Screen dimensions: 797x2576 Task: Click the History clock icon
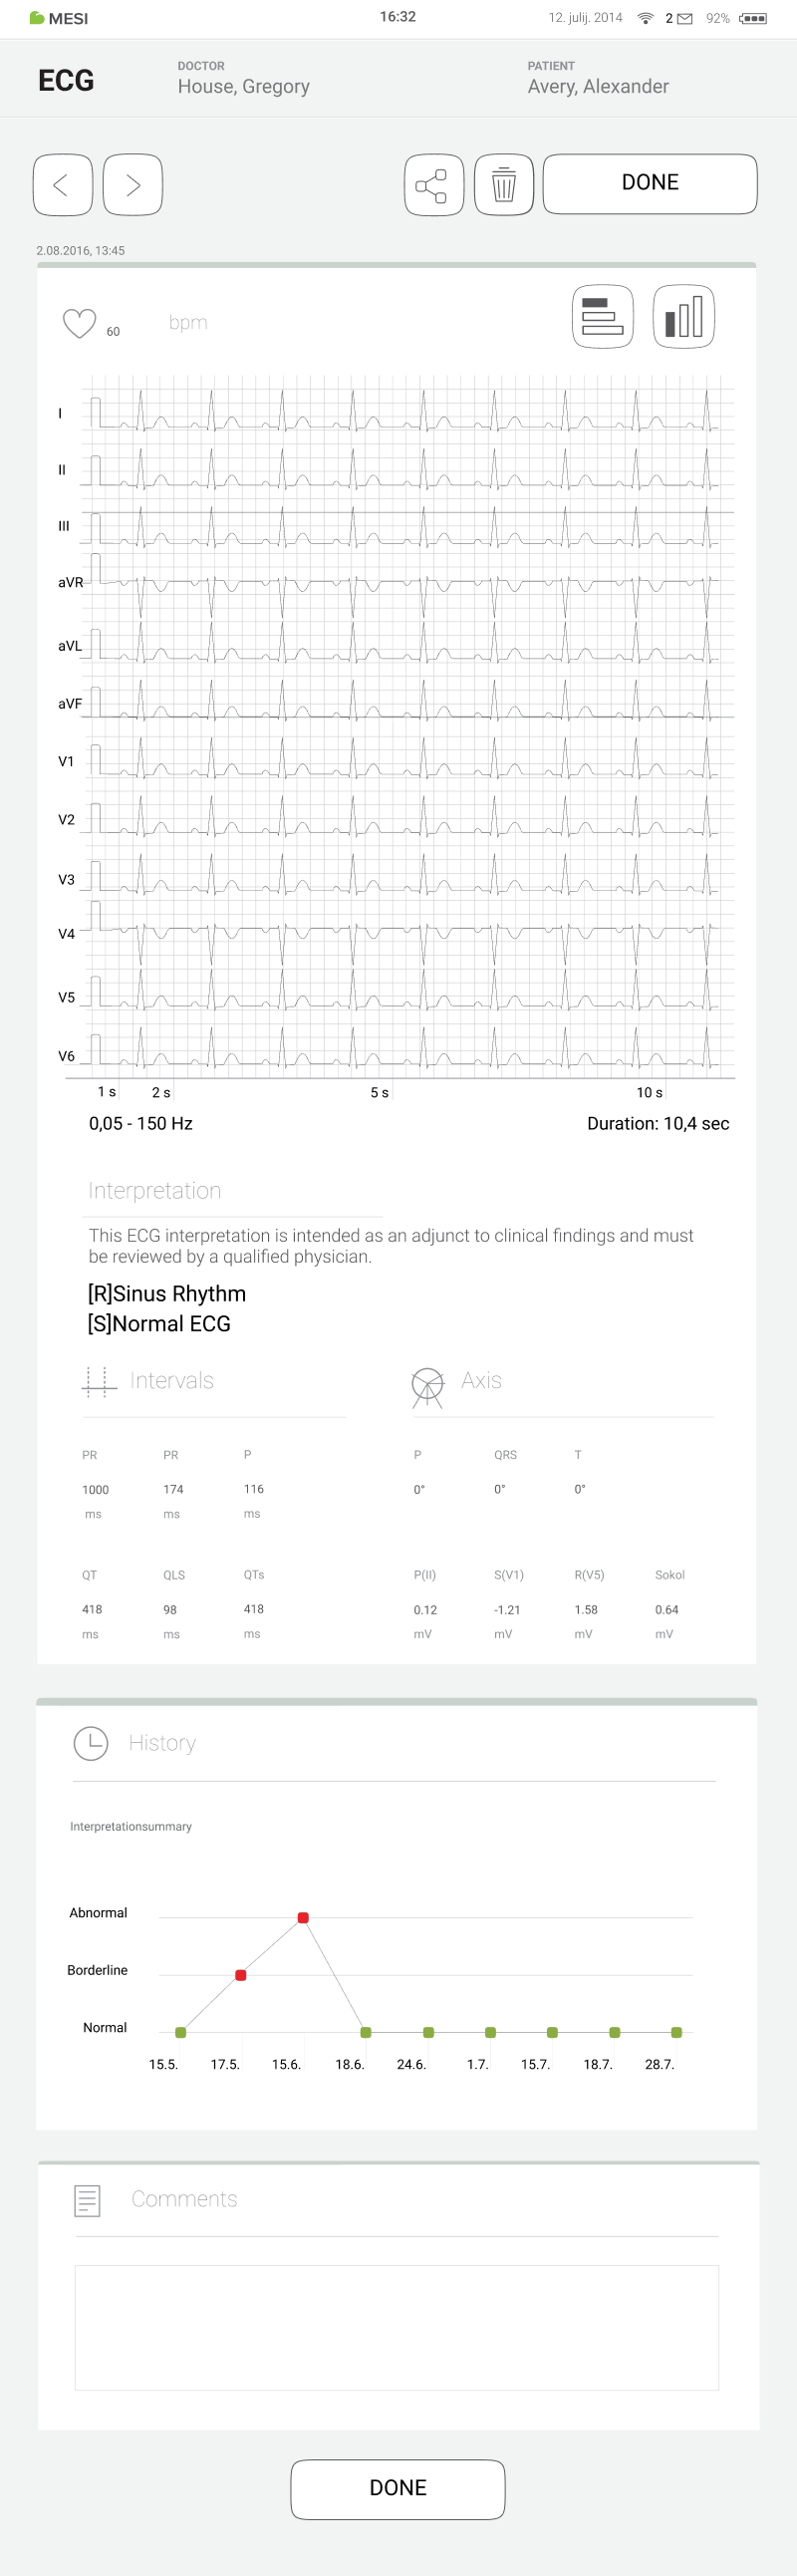coord(90,1742)
